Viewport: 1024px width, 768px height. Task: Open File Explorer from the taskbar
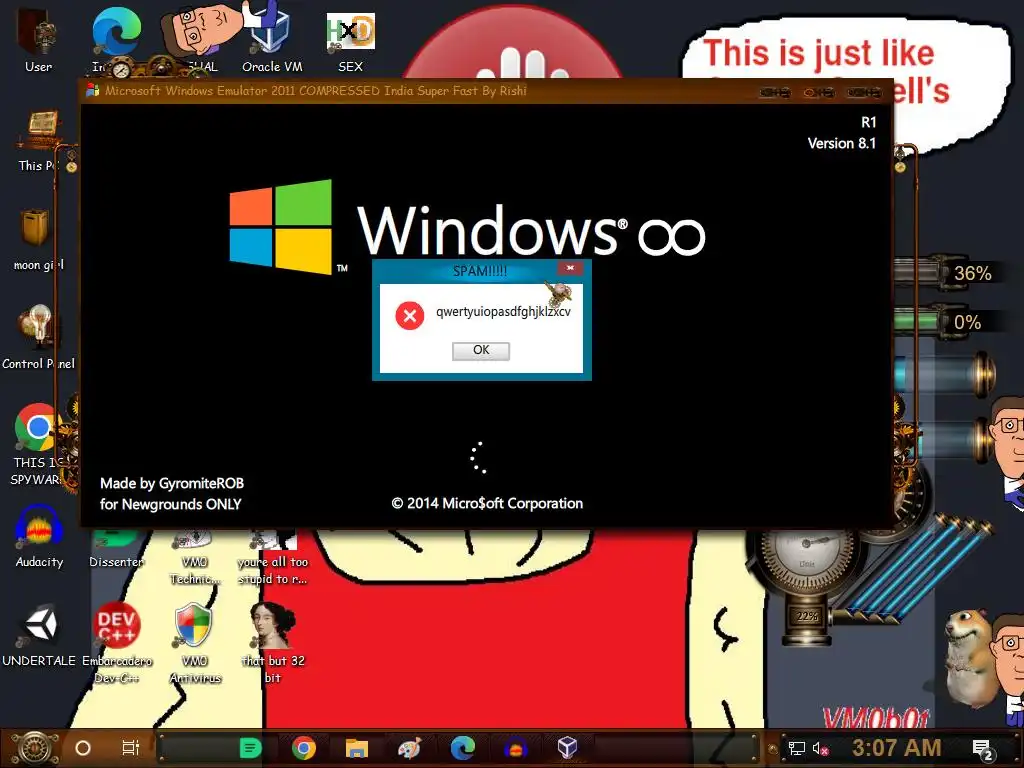click(x=357, y=748)
